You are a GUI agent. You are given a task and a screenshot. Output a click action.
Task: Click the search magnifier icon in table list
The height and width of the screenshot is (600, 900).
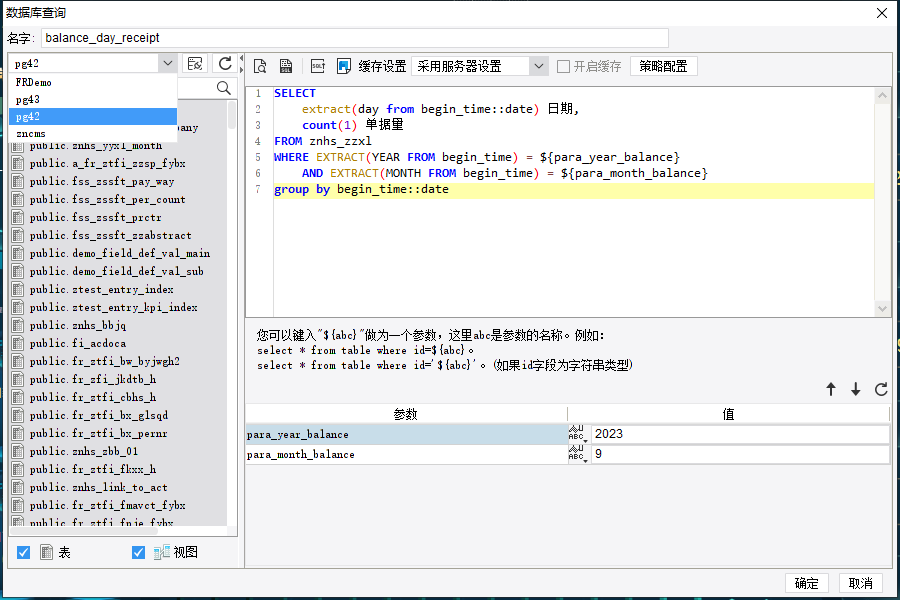(x=225, y=88)
